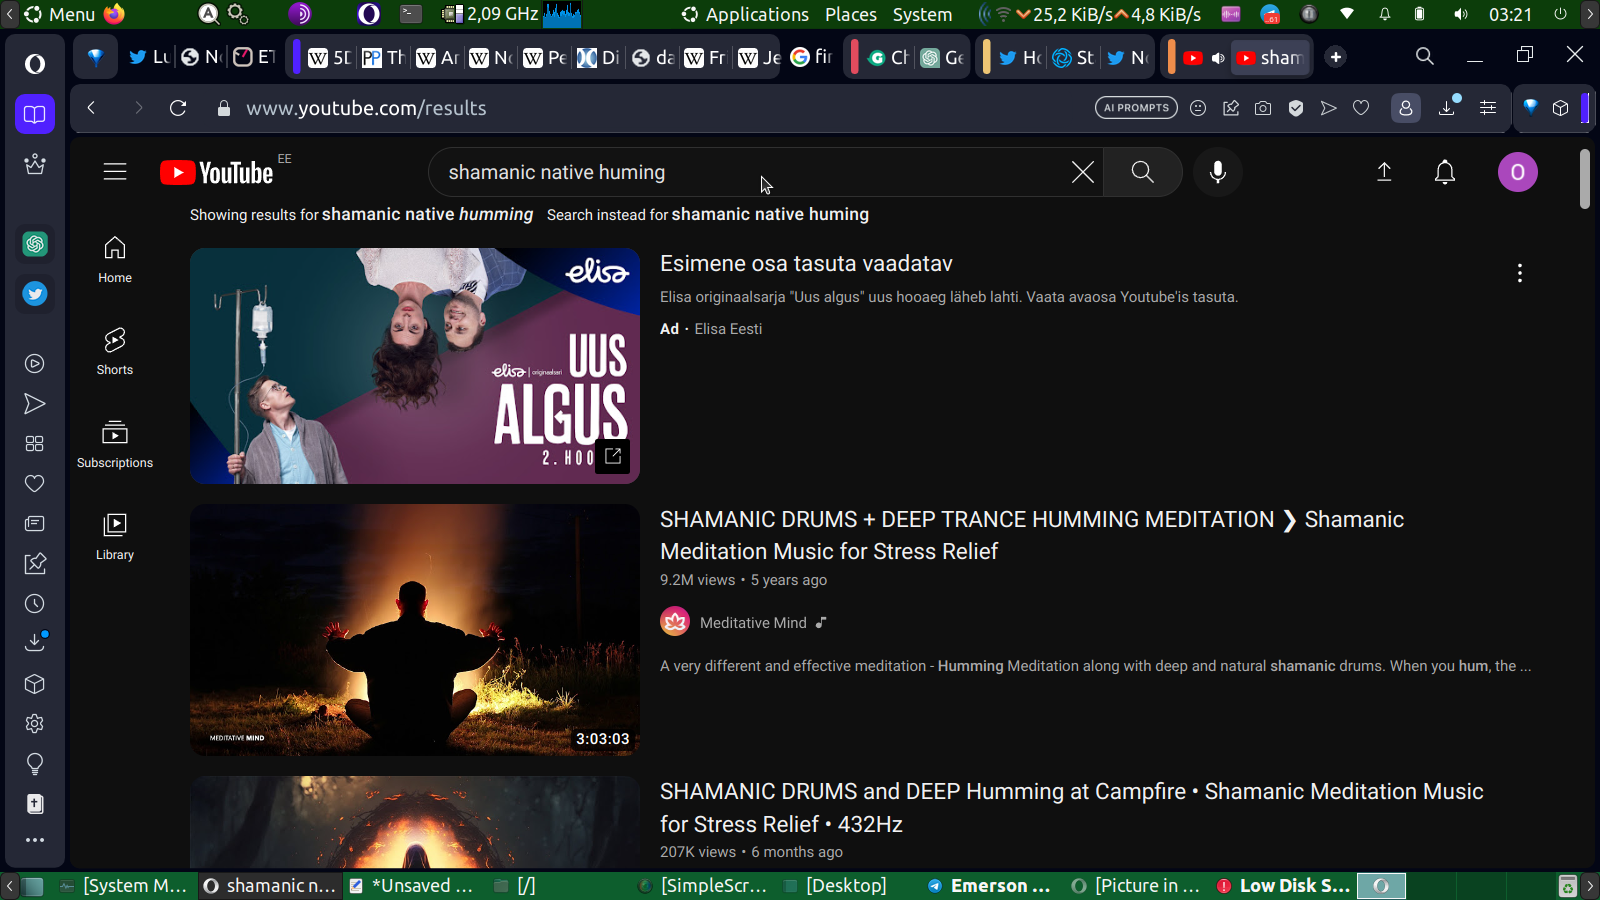Screen dimensions: 1600x900
Task: Click the search magnifier button
Action: 1142,172
